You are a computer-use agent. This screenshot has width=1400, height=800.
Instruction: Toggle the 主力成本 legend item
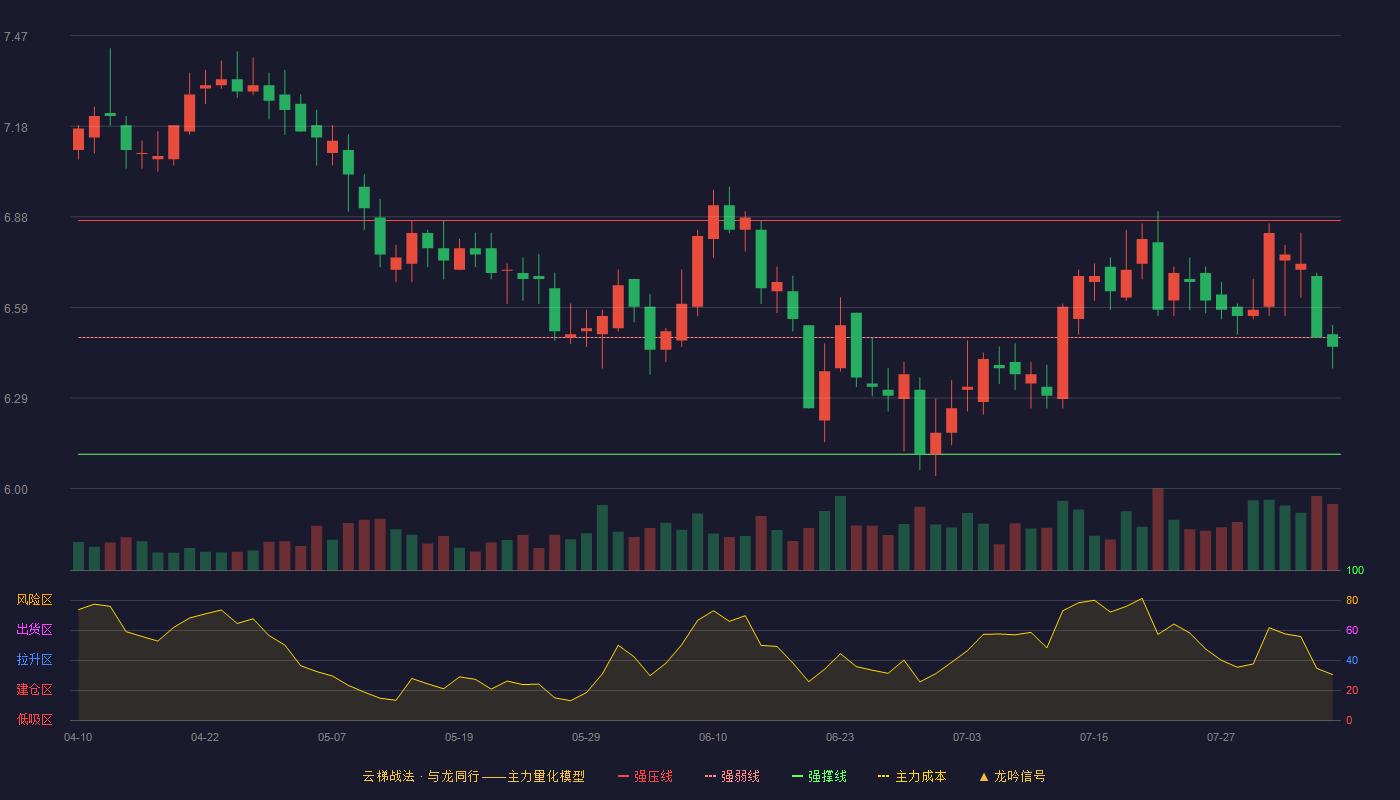point(912,776)
